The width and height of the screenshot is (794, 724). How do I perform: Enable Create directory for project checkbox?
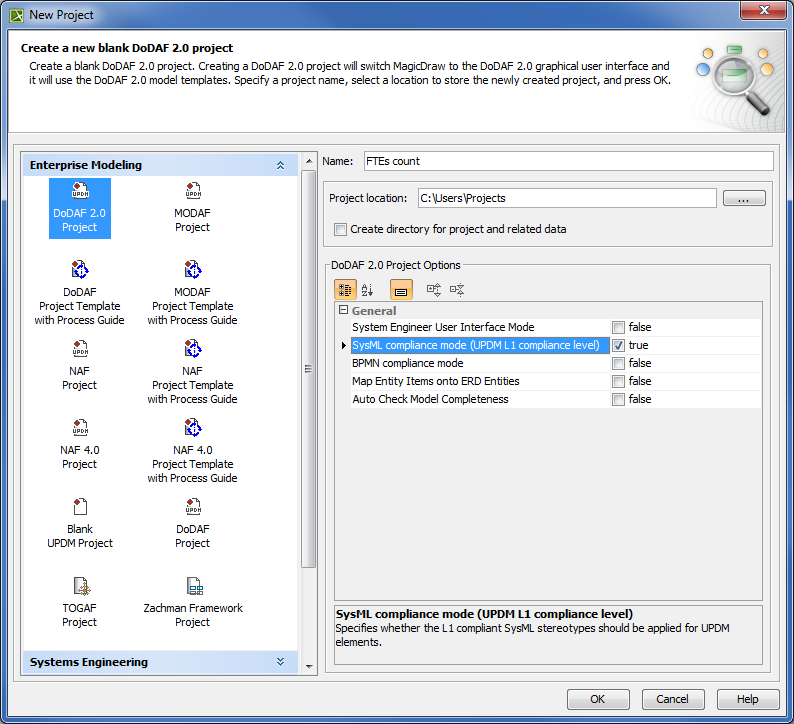point(340,229)
